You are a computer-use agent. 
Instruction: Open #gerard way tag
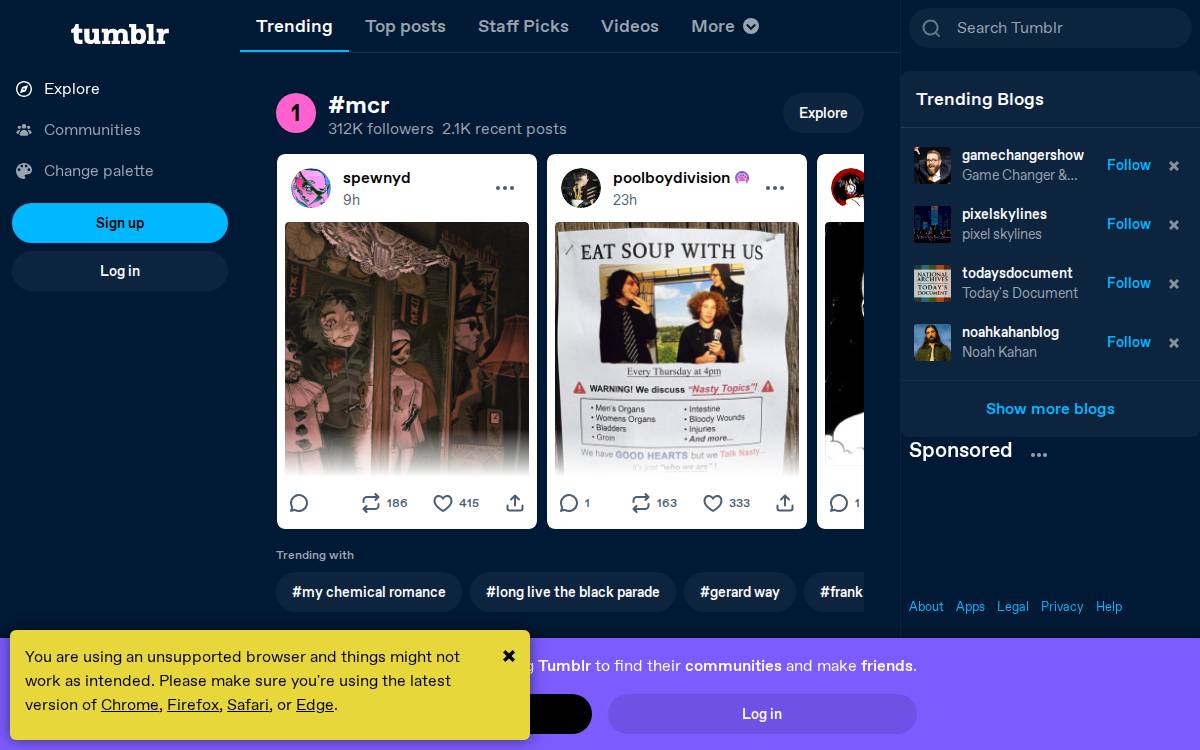coord(740,592)
